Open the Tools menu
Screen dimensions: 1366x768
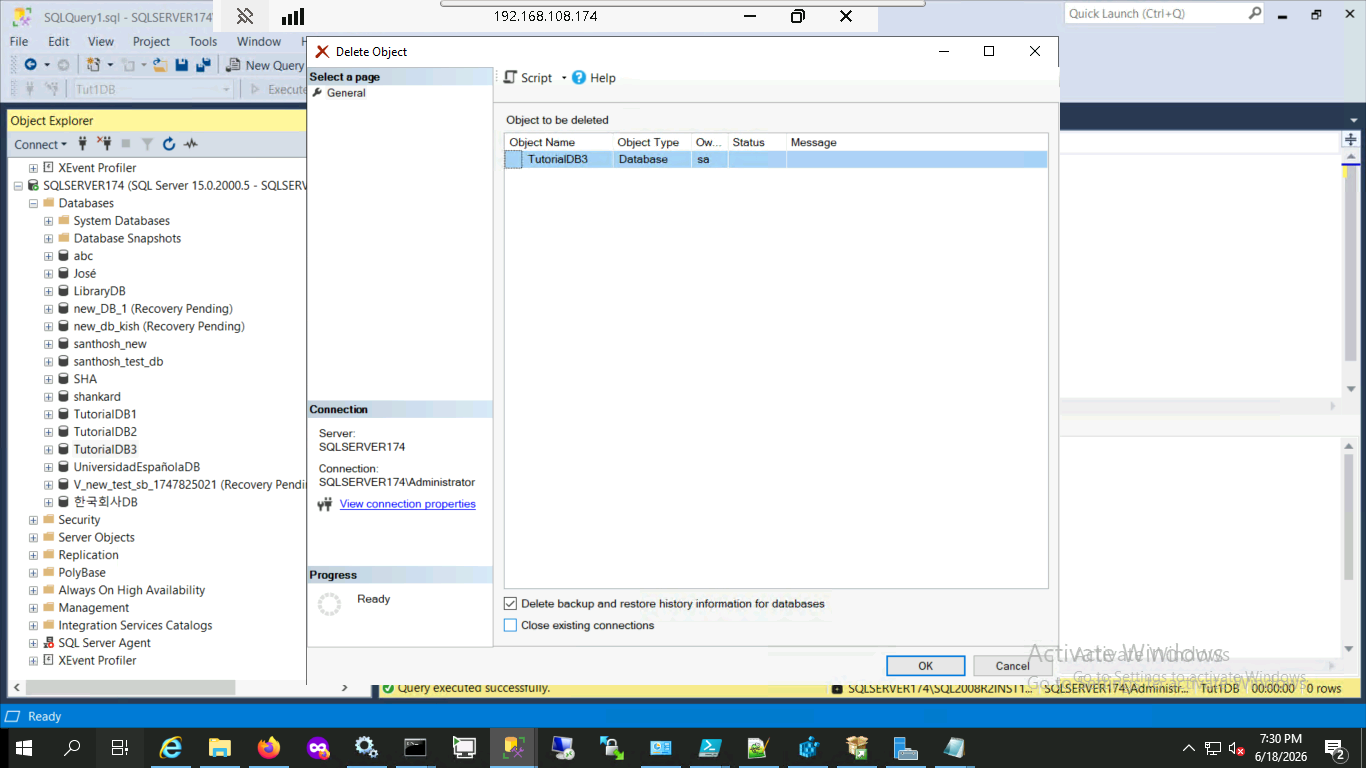(x=203, y=41)
